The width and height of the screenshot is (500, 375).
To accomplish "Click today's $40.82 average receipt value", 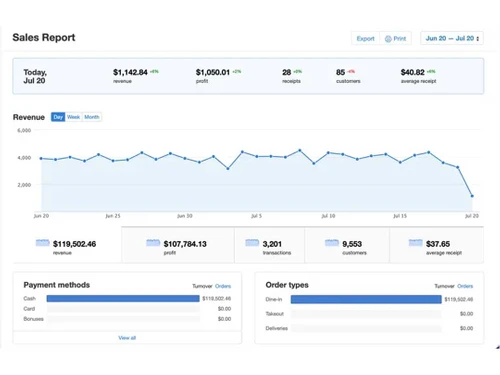I will click(x=413, y=72).
